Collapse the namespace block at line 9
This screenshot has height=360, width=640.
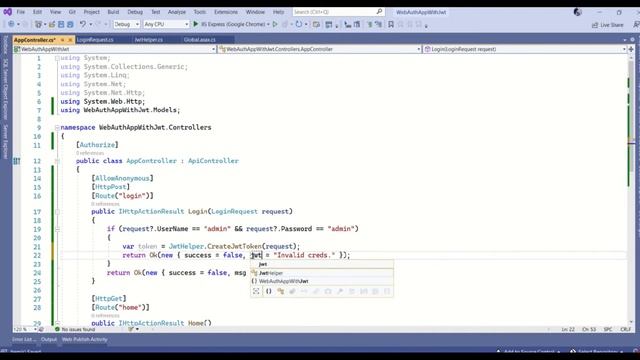(x=57, y=127)
